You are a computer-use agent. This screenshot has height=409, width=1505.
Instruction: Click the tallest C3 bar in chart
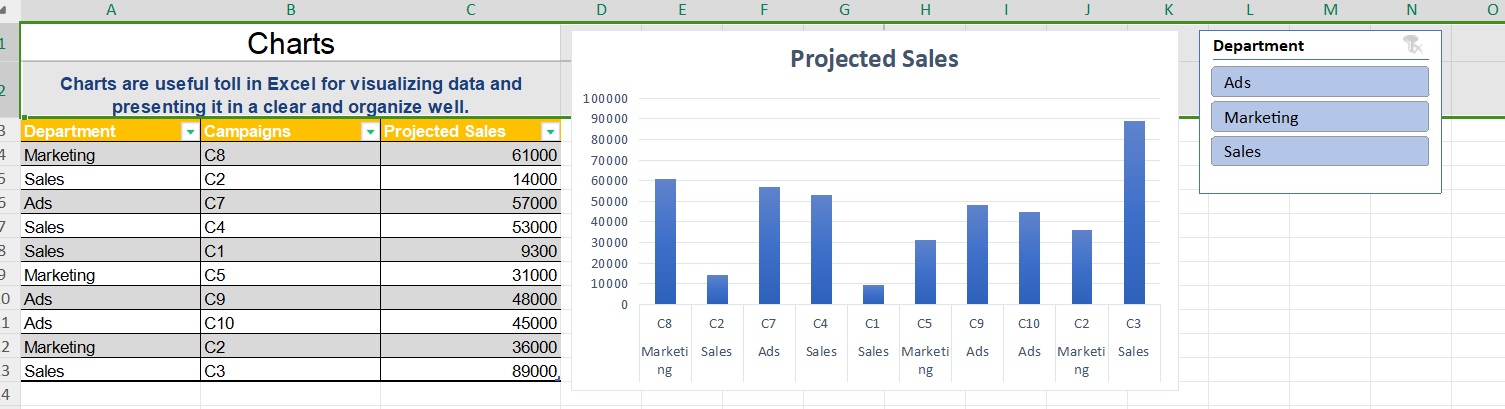click(x=1133, y=212)
